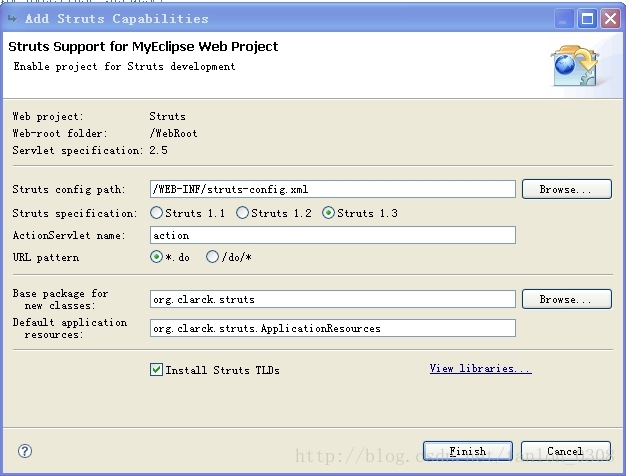The height and width of the screenshot is (476, 626).
Task: Click the Servlet specification value '2.5'
Action: 158,150
